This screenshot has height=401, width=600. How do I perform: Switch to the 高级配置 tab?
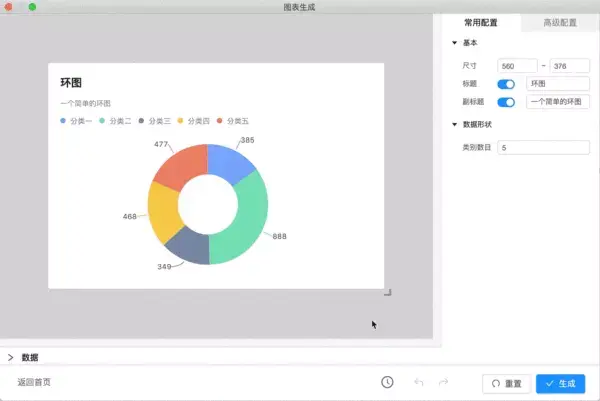click(x=560, y=23)
